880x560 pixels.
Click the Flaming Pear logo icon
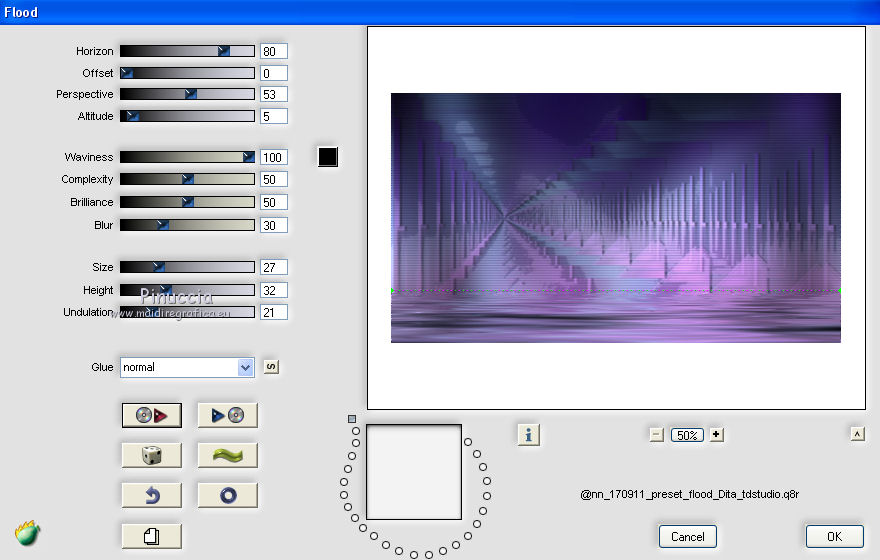28,533
